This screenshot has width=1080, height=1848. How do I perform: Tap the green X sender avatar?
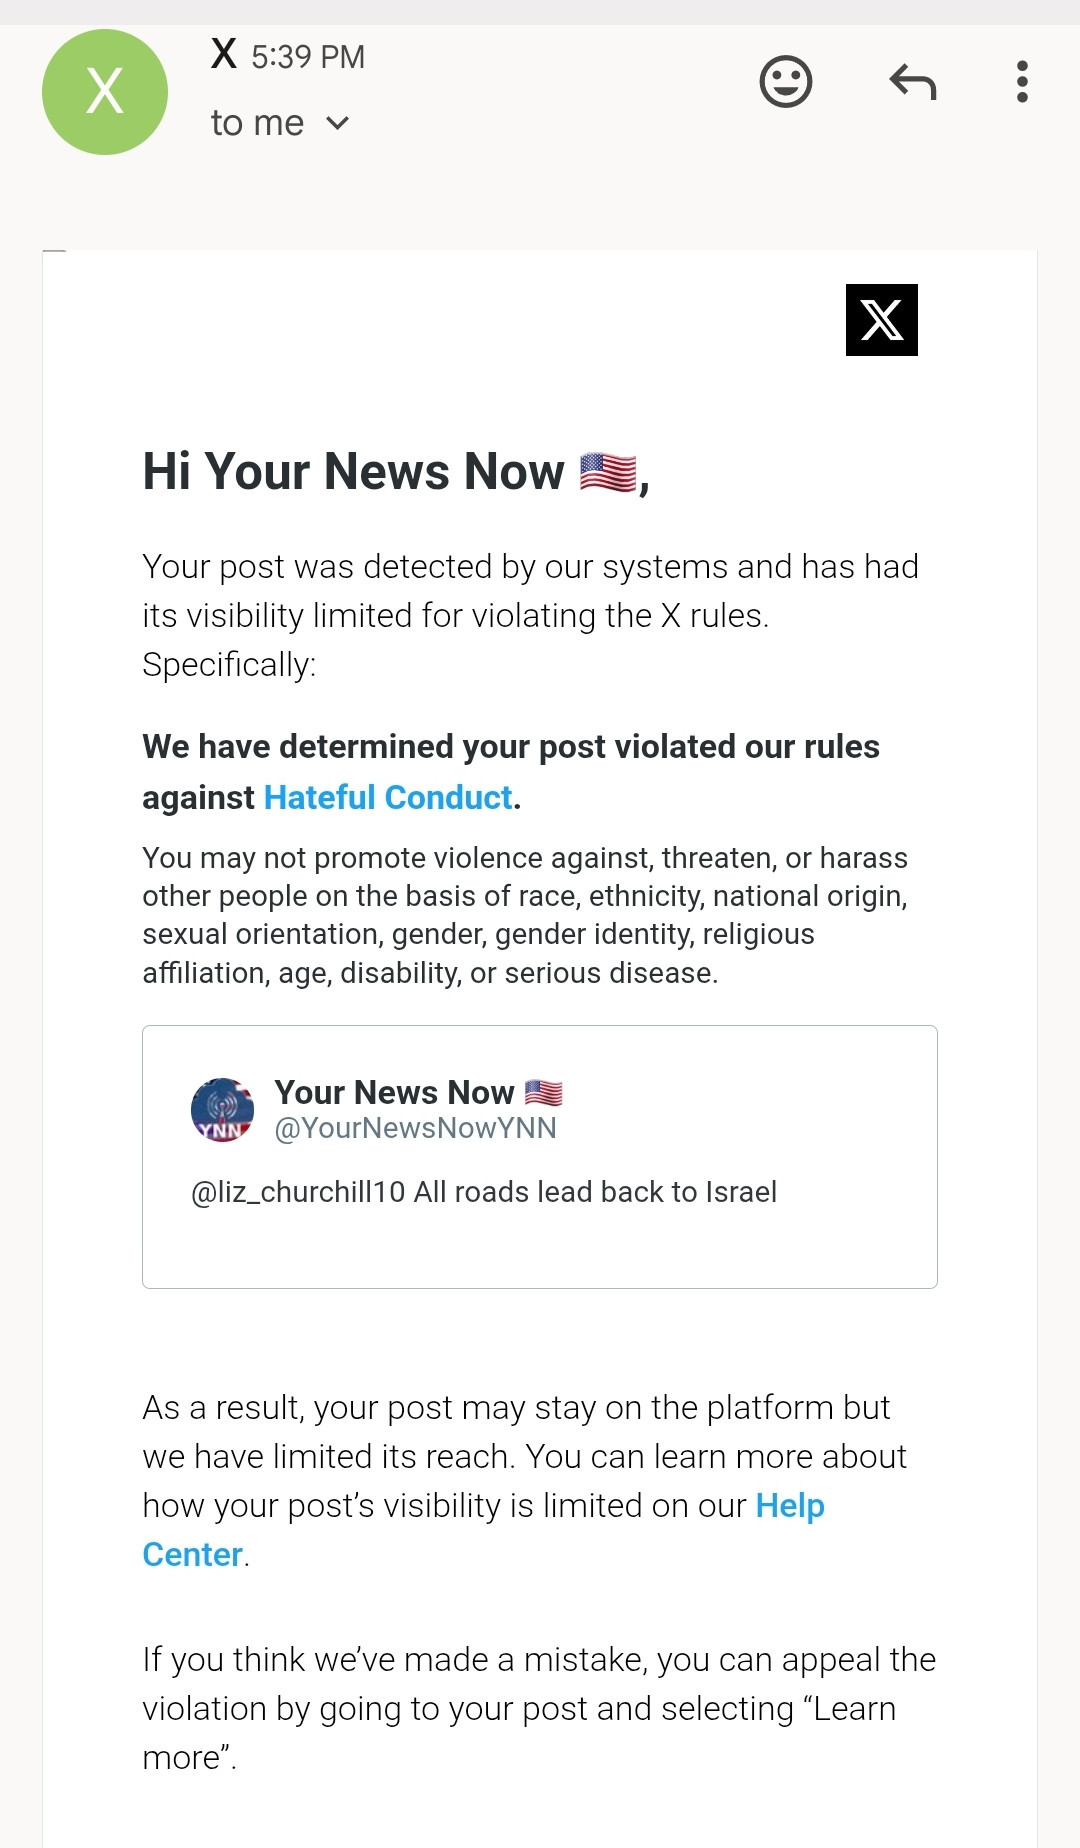point(105,92)
